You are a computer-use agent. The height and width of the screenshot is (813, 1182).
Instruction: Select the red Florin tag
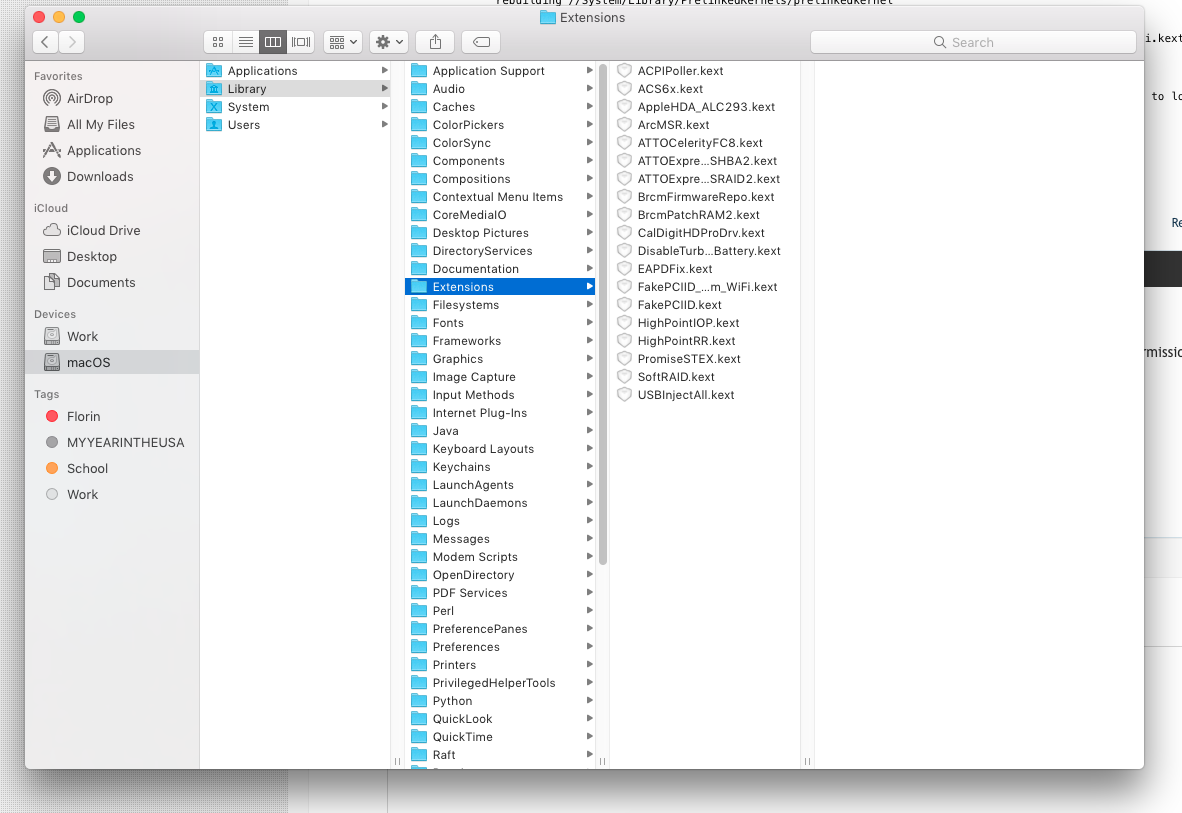click(83, 416)
